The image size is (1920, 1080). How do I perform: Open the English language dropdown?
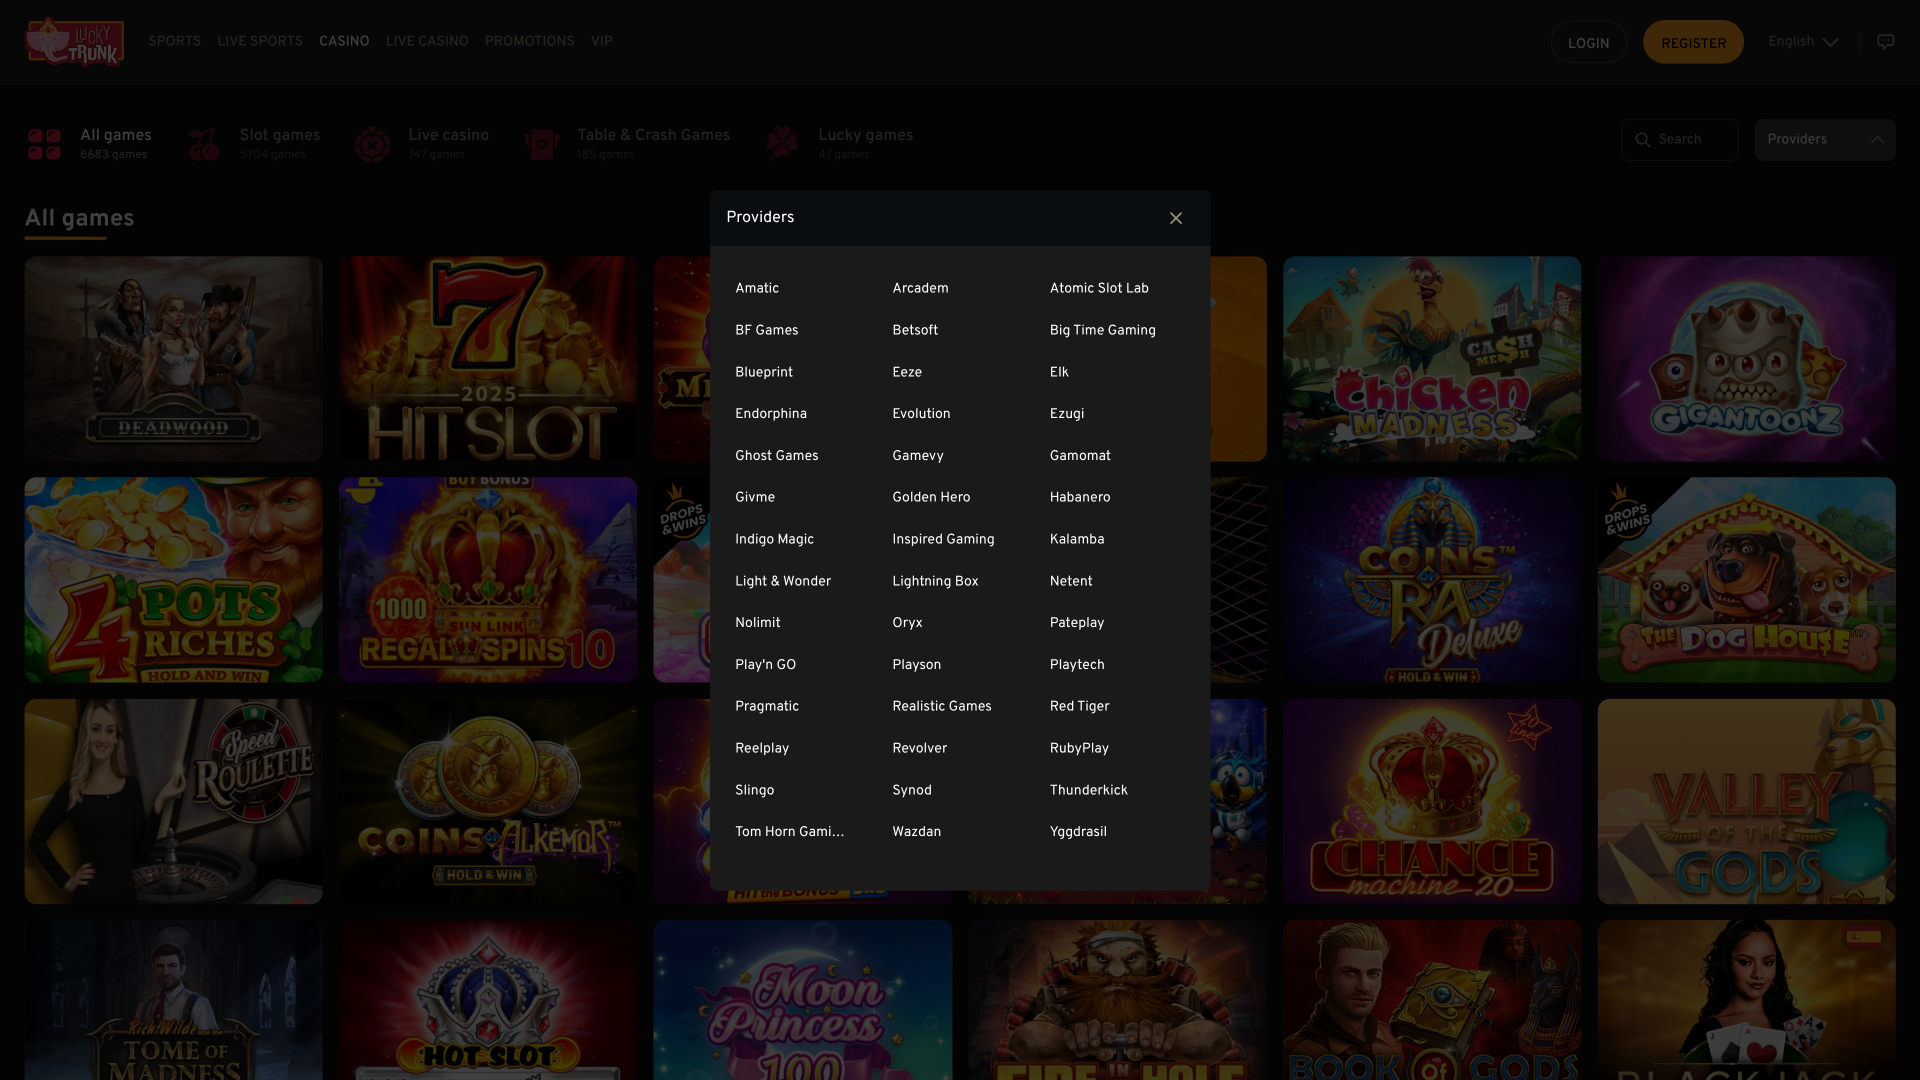point(1801,41)
